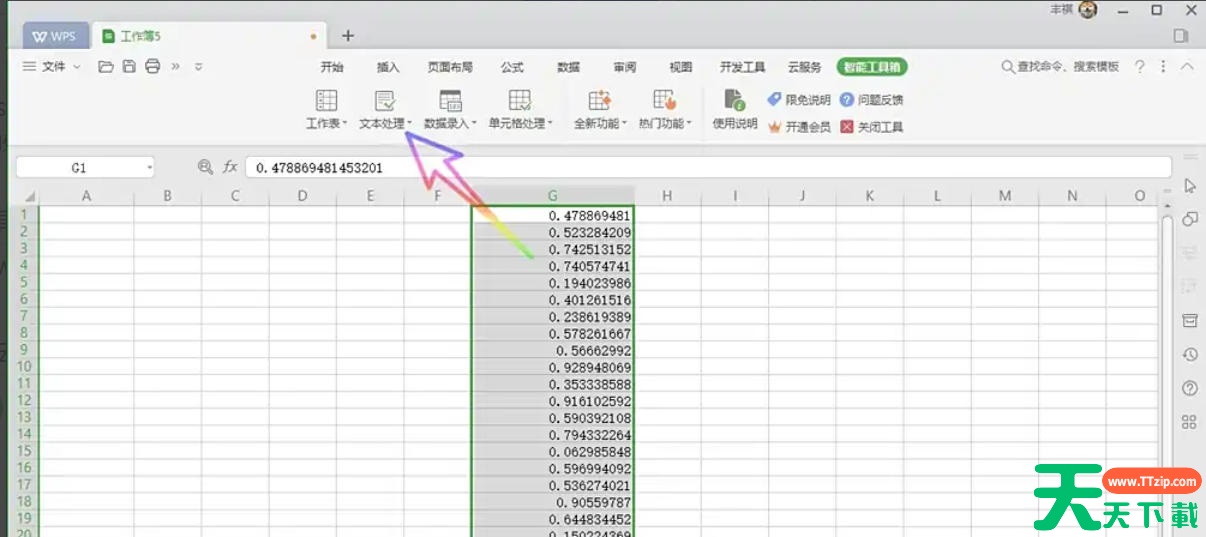Select the 智能工具箱 ribbon tab
This screenshot has width=1206, height=537.
point(872,67)
